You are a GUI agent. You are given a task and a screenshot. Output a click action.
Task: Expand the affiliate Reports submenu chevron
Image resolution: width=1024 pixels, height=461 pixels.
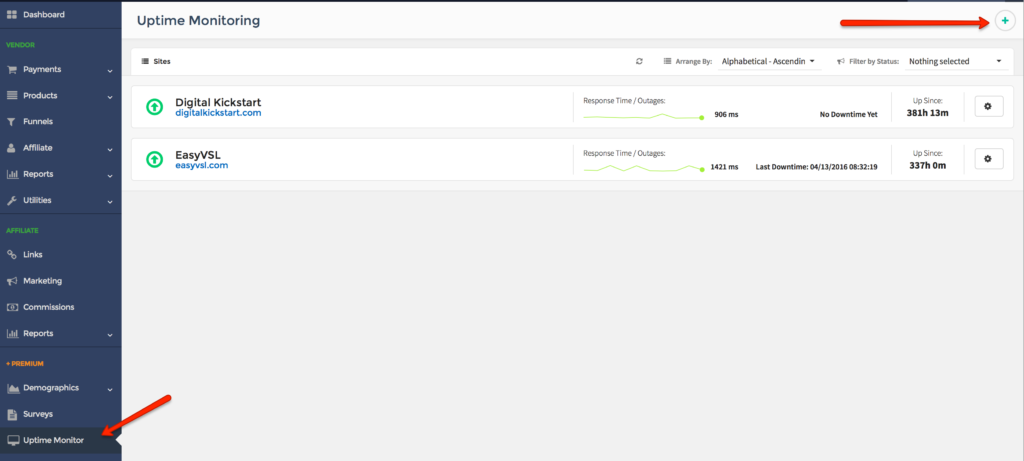pos(110,334)
